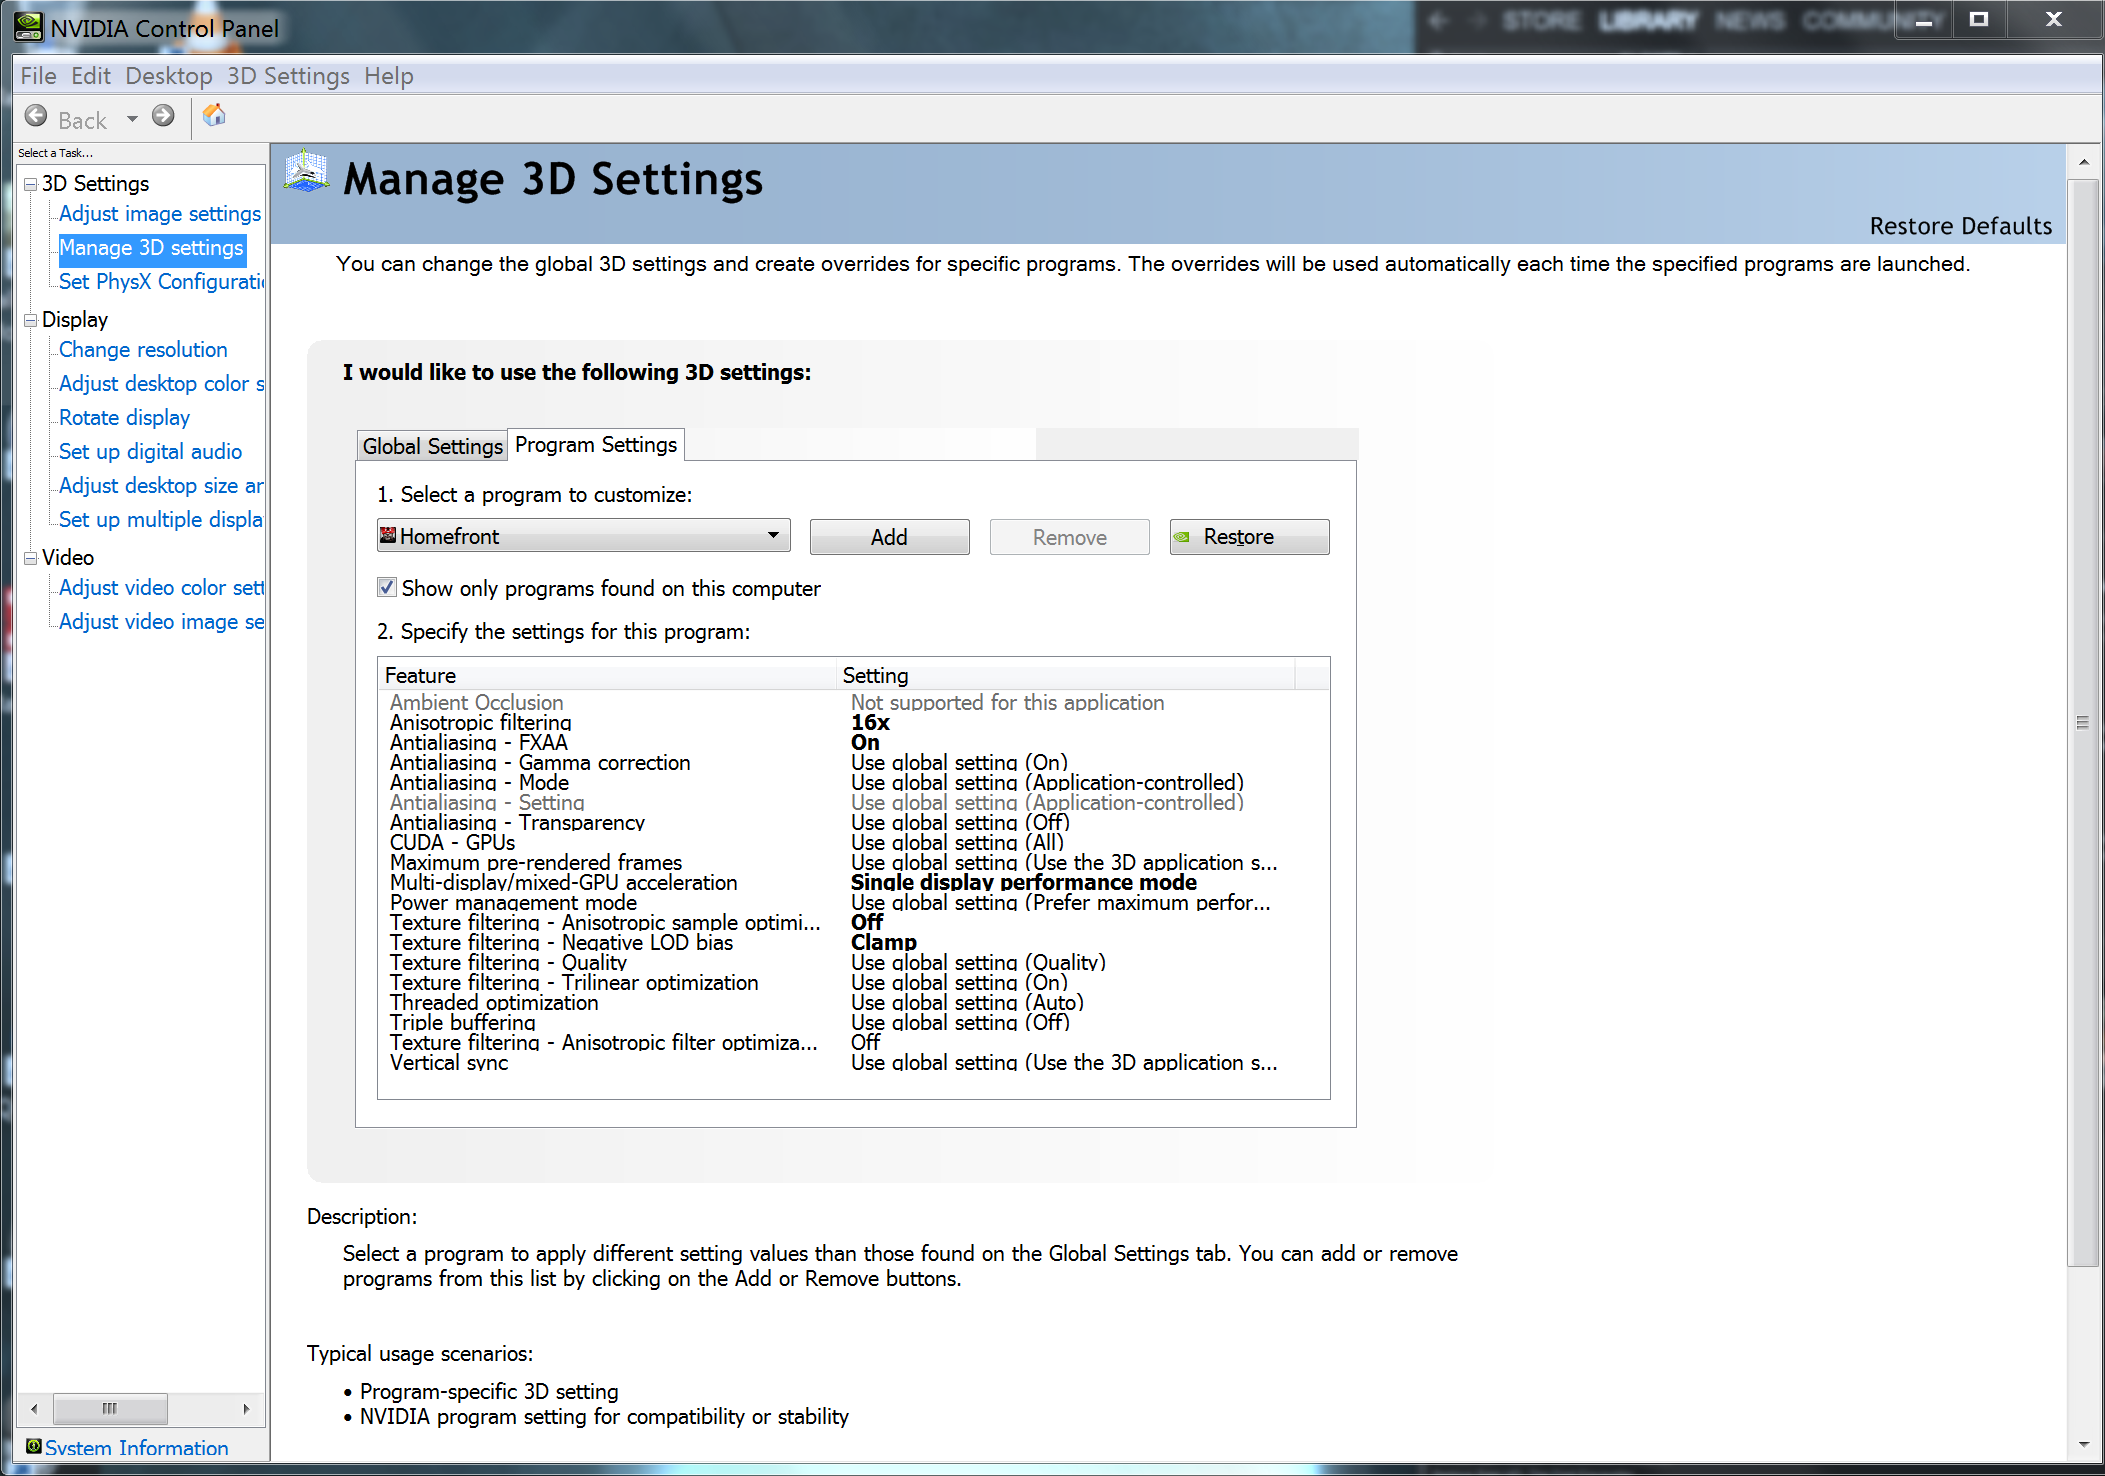Select the Power management mode row
This screenshot has width=2105, height=1476.
pyautogui.click(x=853, y=902)
